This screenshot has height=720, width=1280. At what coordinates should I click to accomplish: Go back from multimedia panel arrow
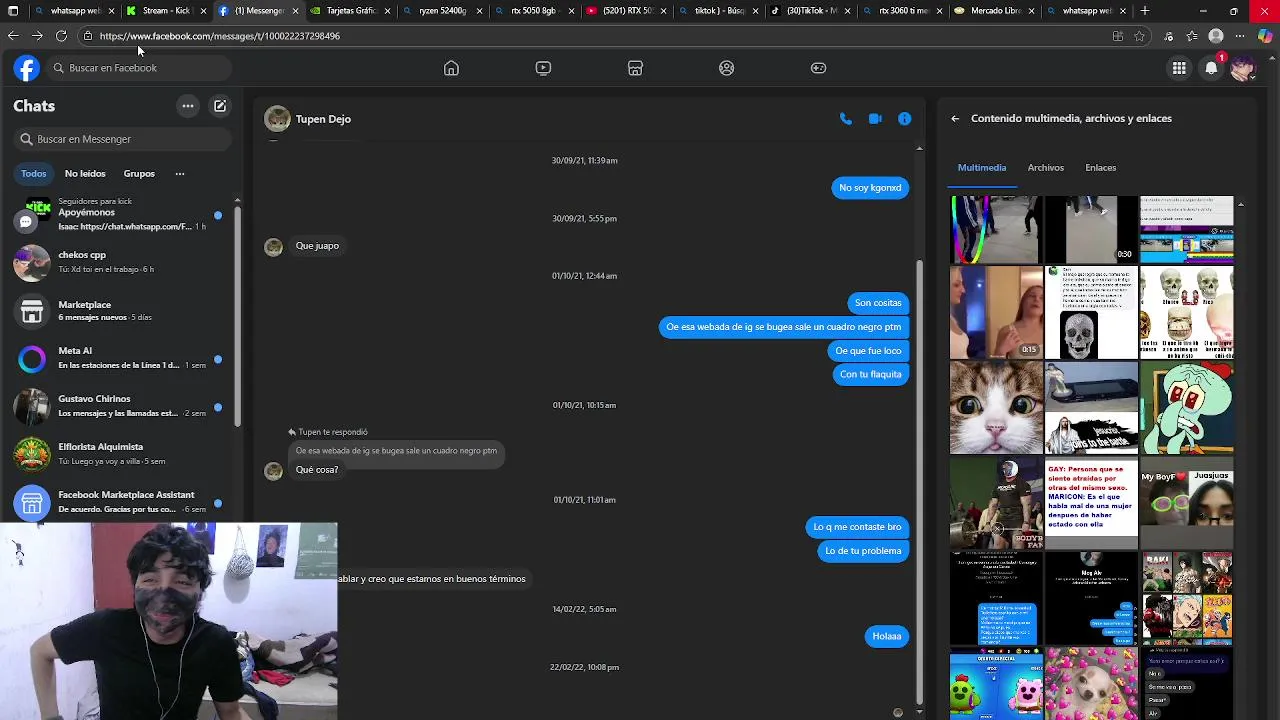click(x=955, y=119)
